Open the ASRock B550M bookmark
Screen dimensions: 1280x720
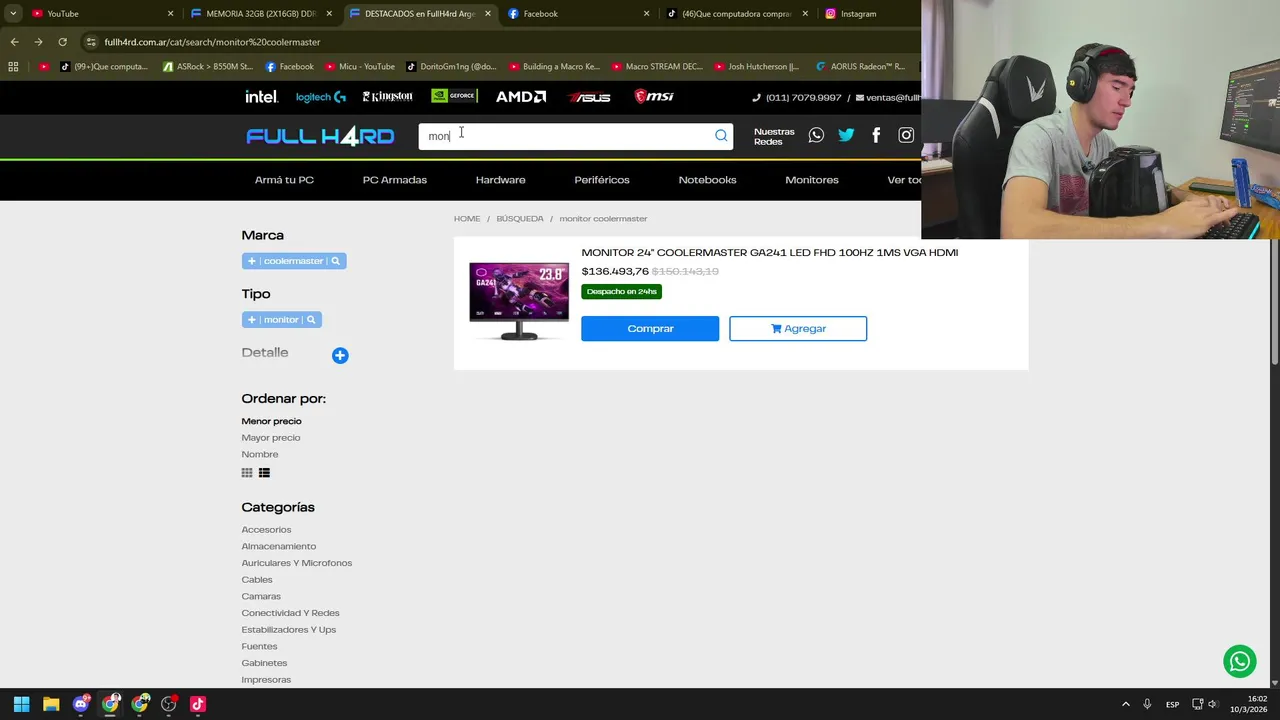207,67
